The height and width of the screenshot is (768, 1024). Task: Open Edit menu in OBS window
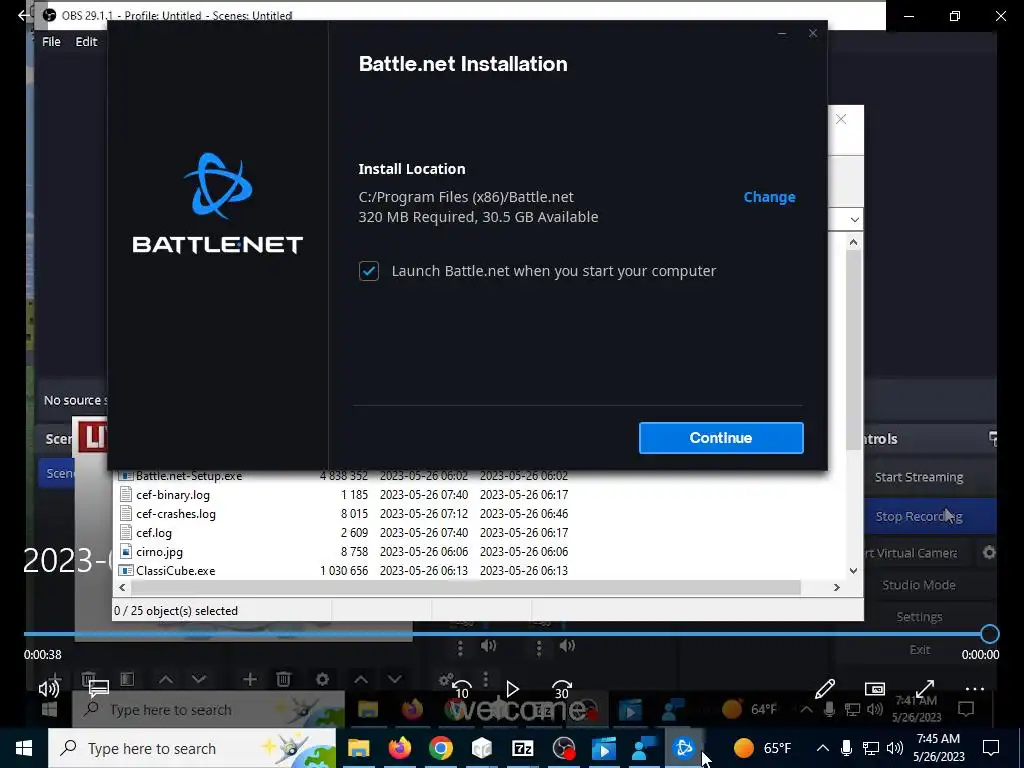[x=86, y=42]
